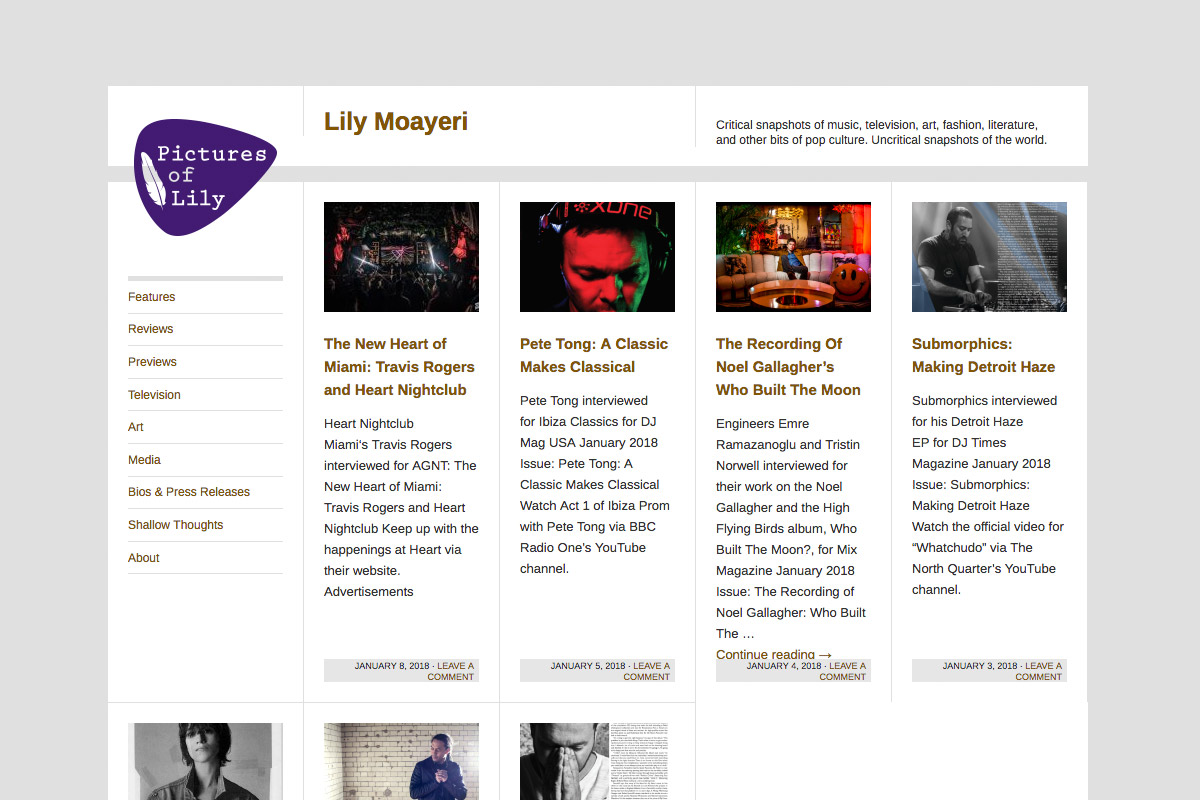Open 'Submorphics: Making Detroit Haze' title
Image resolution: width=1200 pixels, height=800 pixels.
(x=982, y=355)
